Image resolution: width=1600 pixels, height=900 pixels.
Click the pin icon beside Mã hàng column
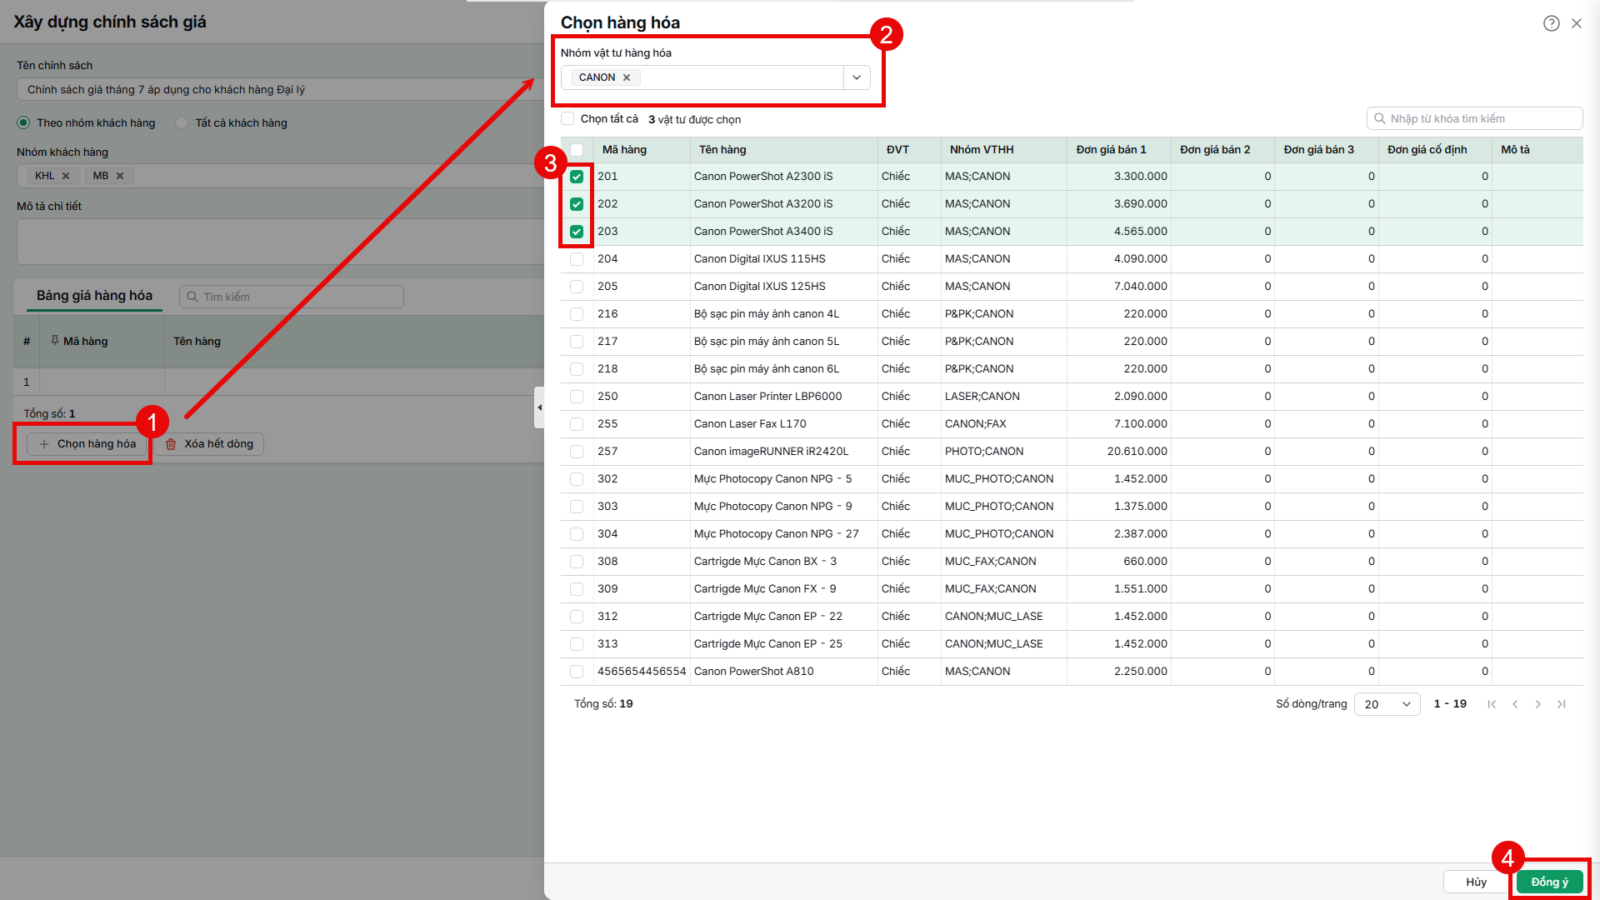[x=55, y=341]
